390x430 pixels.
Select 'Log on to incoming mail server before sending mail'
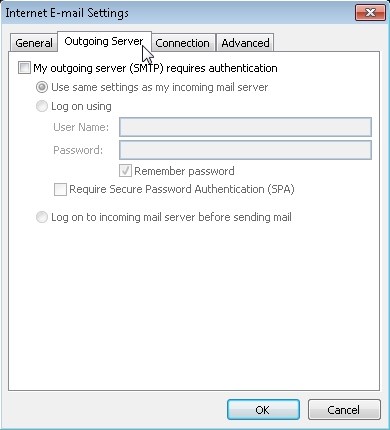(x=42, y=217)
